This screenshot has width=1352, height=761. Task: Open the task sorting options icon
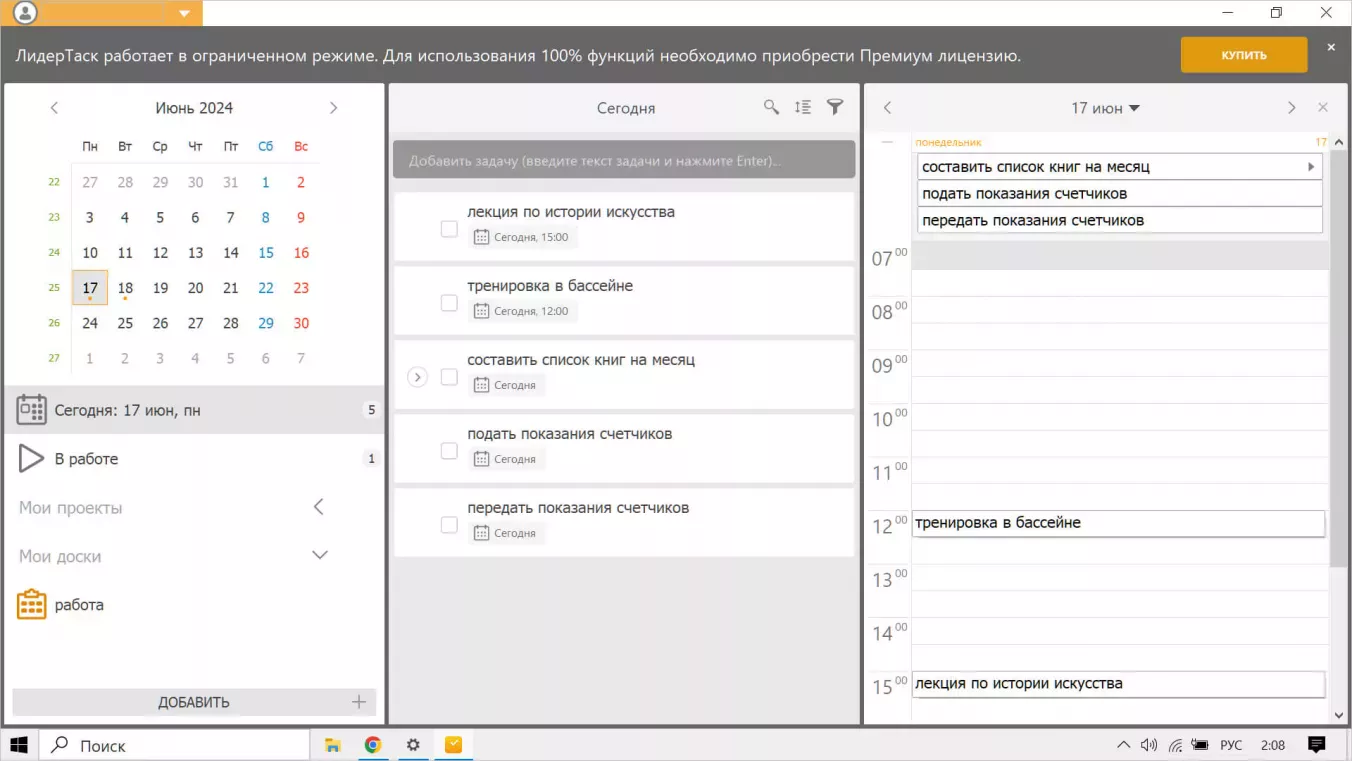[803, 107]
